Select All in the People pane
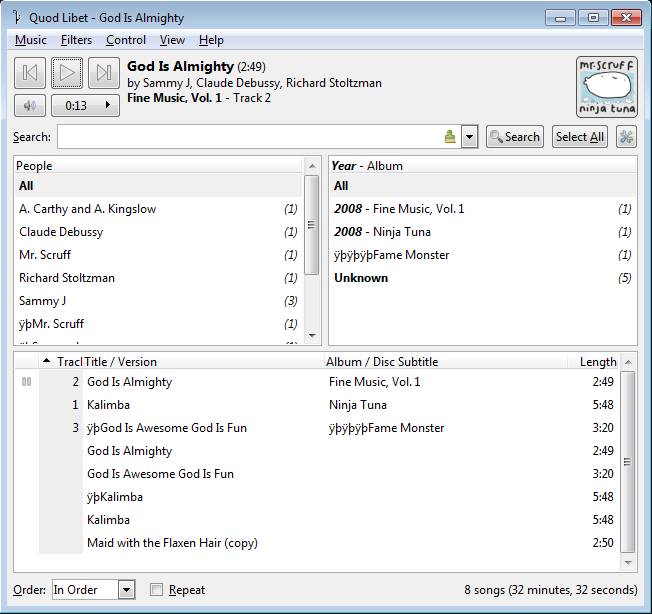 click(x=158, y=186)
